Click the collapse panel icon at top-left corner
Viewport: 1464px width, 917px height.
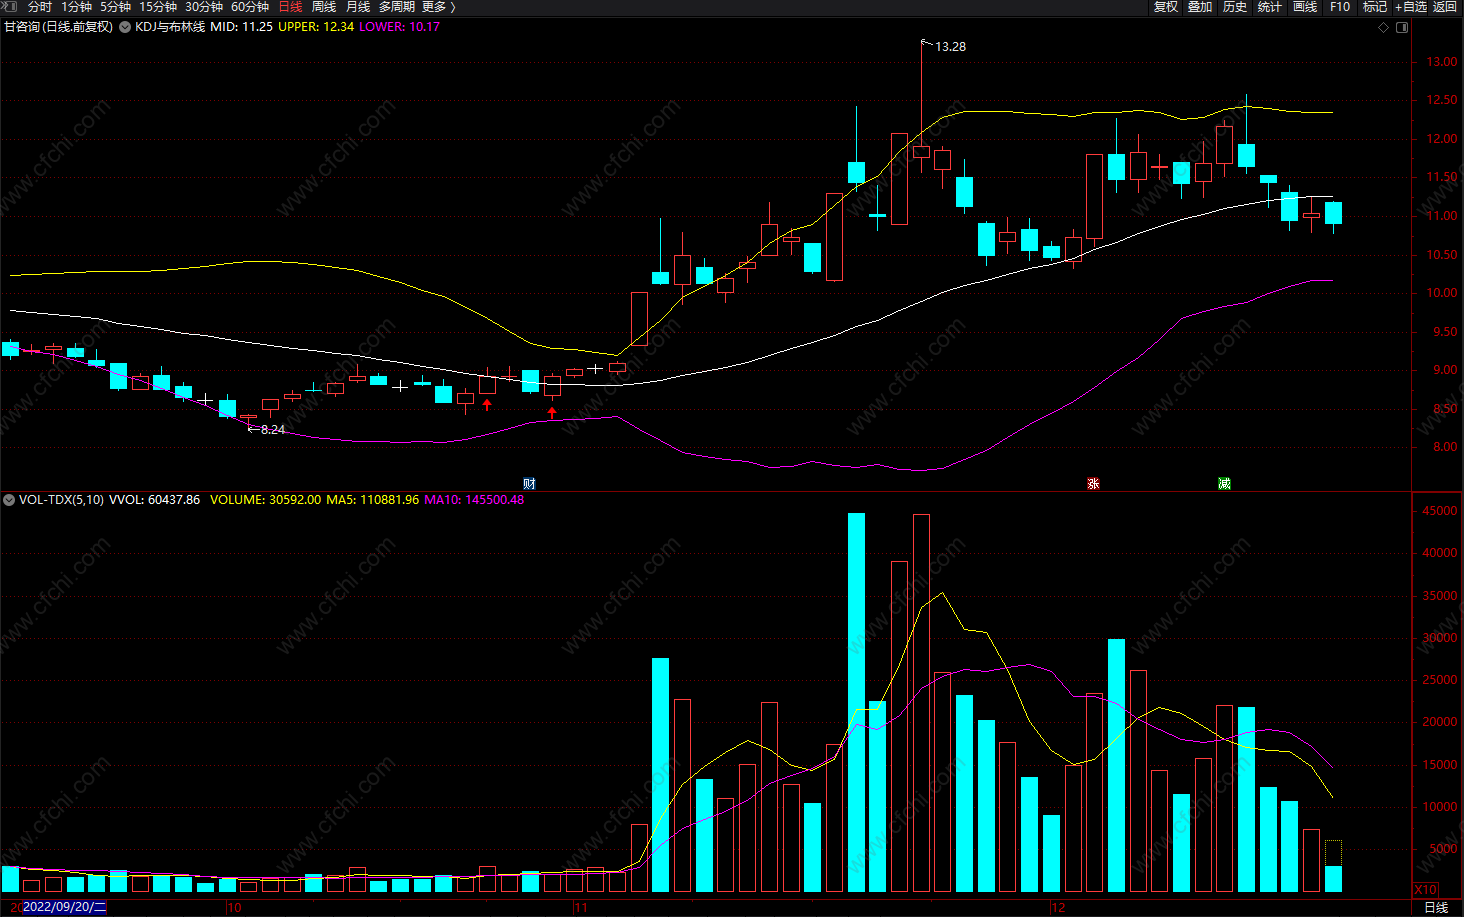pos(9,6)
